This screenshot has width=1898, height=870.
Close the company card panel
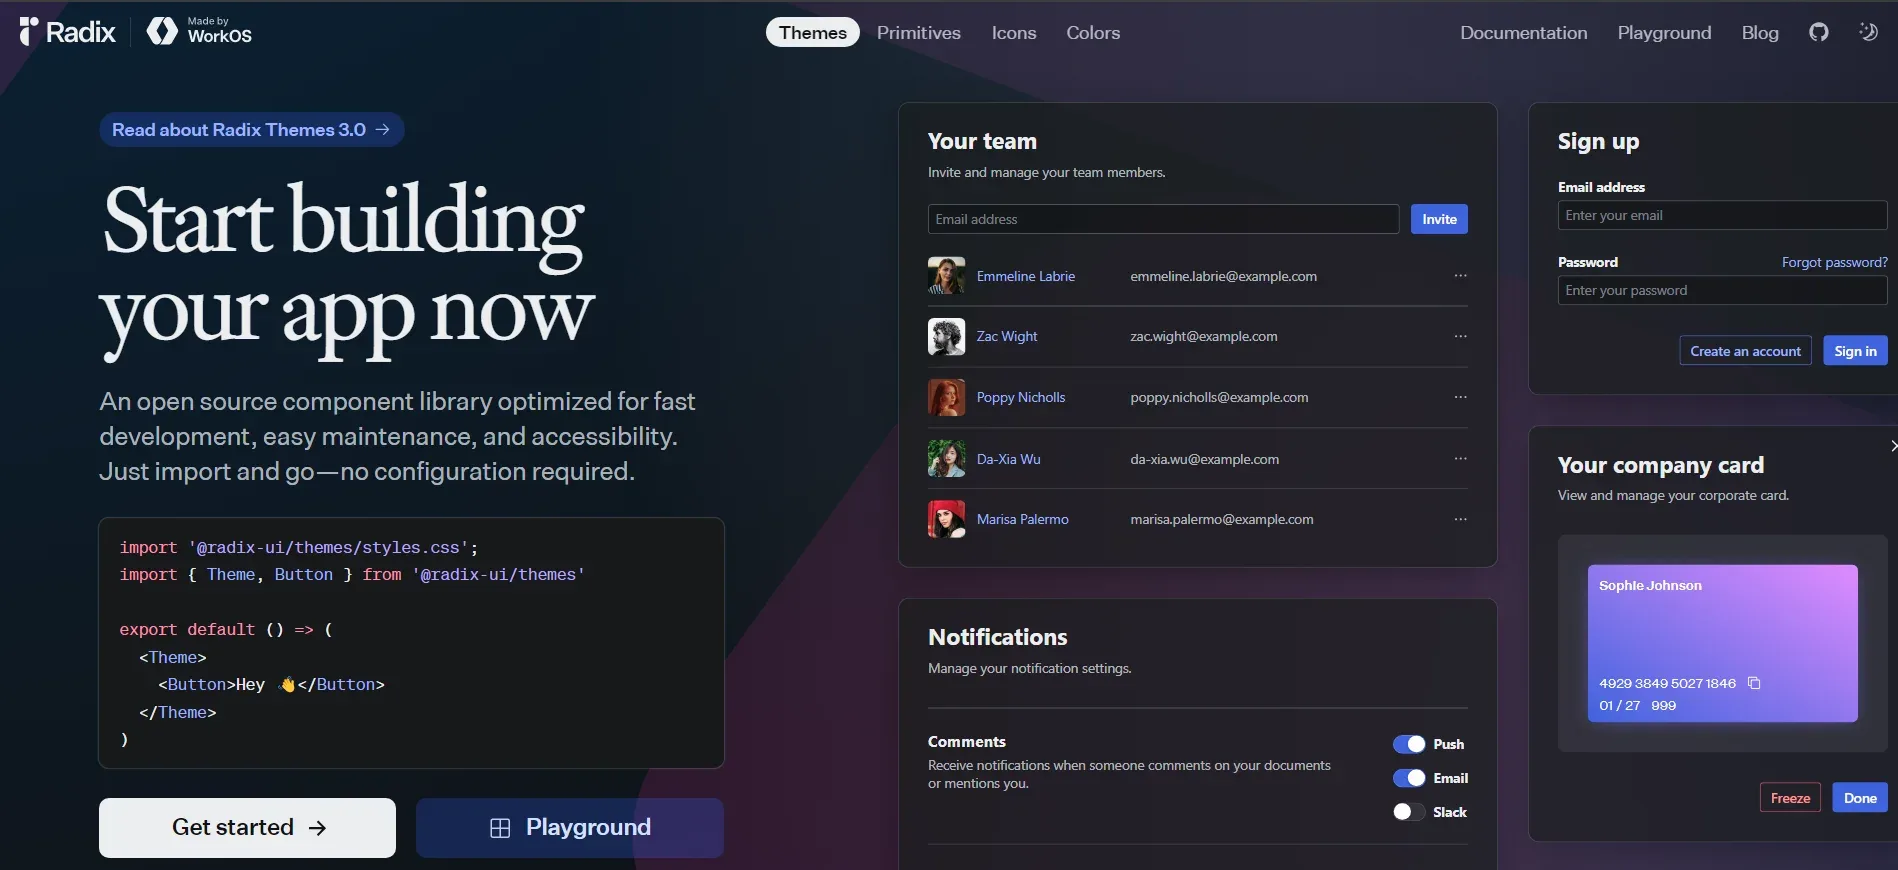point(1892,445)
